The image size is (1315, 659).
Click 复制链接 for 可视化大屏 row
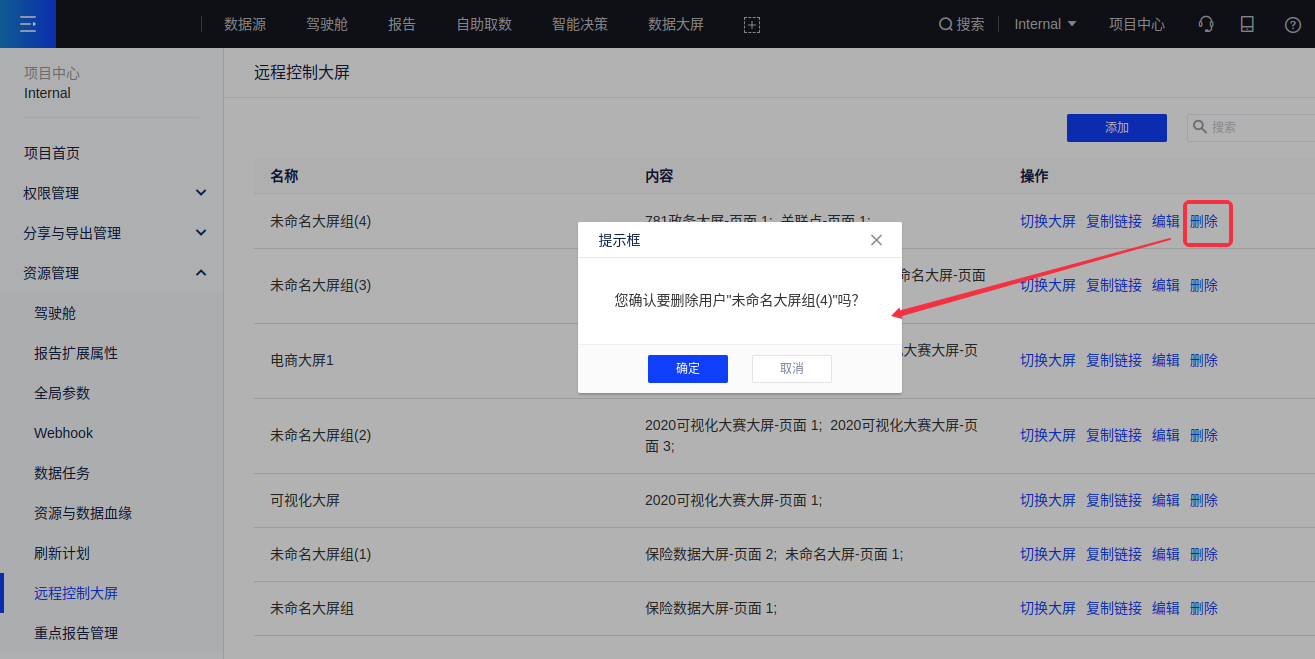(1113, 500)
